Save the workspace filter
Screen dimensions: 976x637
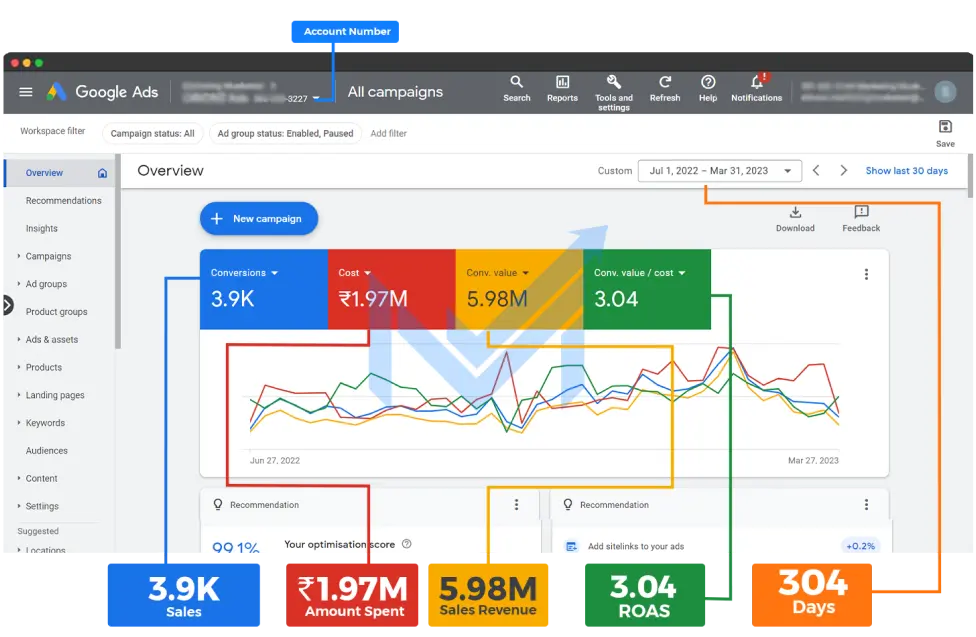click(x=945, y=127)
